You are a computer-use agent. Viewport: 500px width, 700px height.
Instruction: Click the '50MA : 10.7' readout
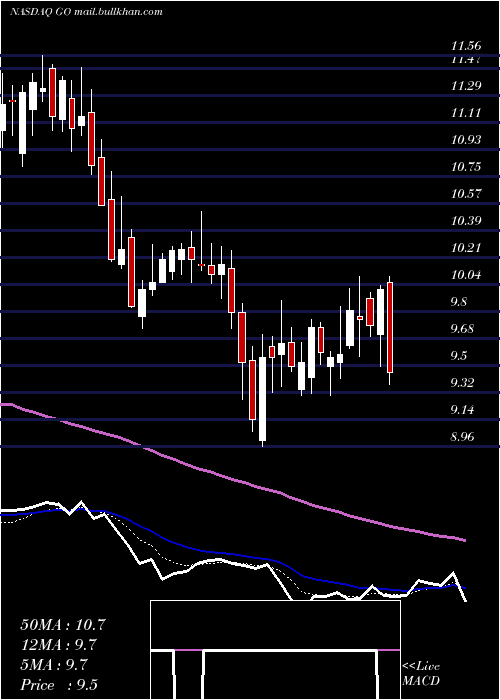coord(63,625)
